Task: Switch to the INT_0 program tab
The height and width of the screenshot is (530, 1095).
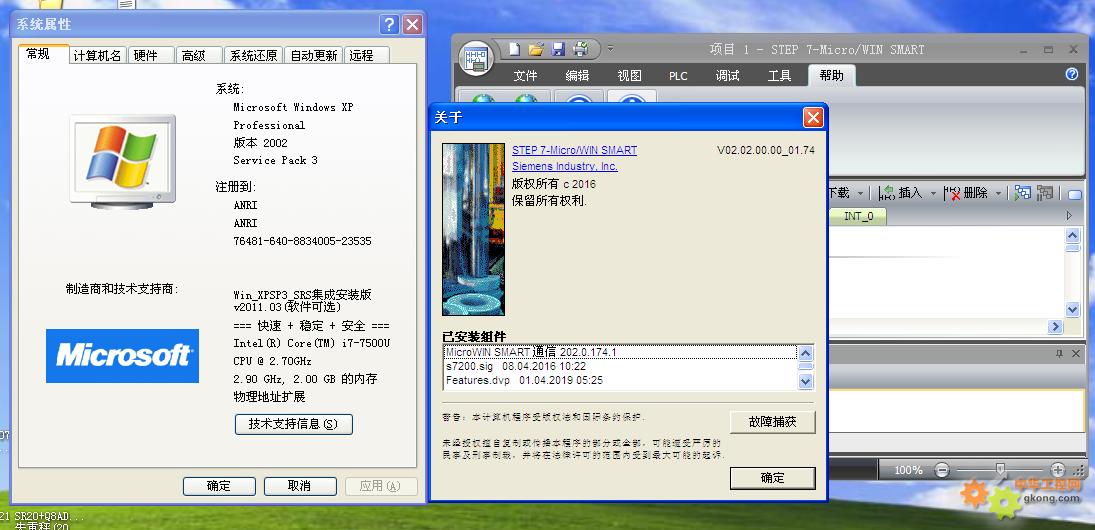Action: [858, 216]
